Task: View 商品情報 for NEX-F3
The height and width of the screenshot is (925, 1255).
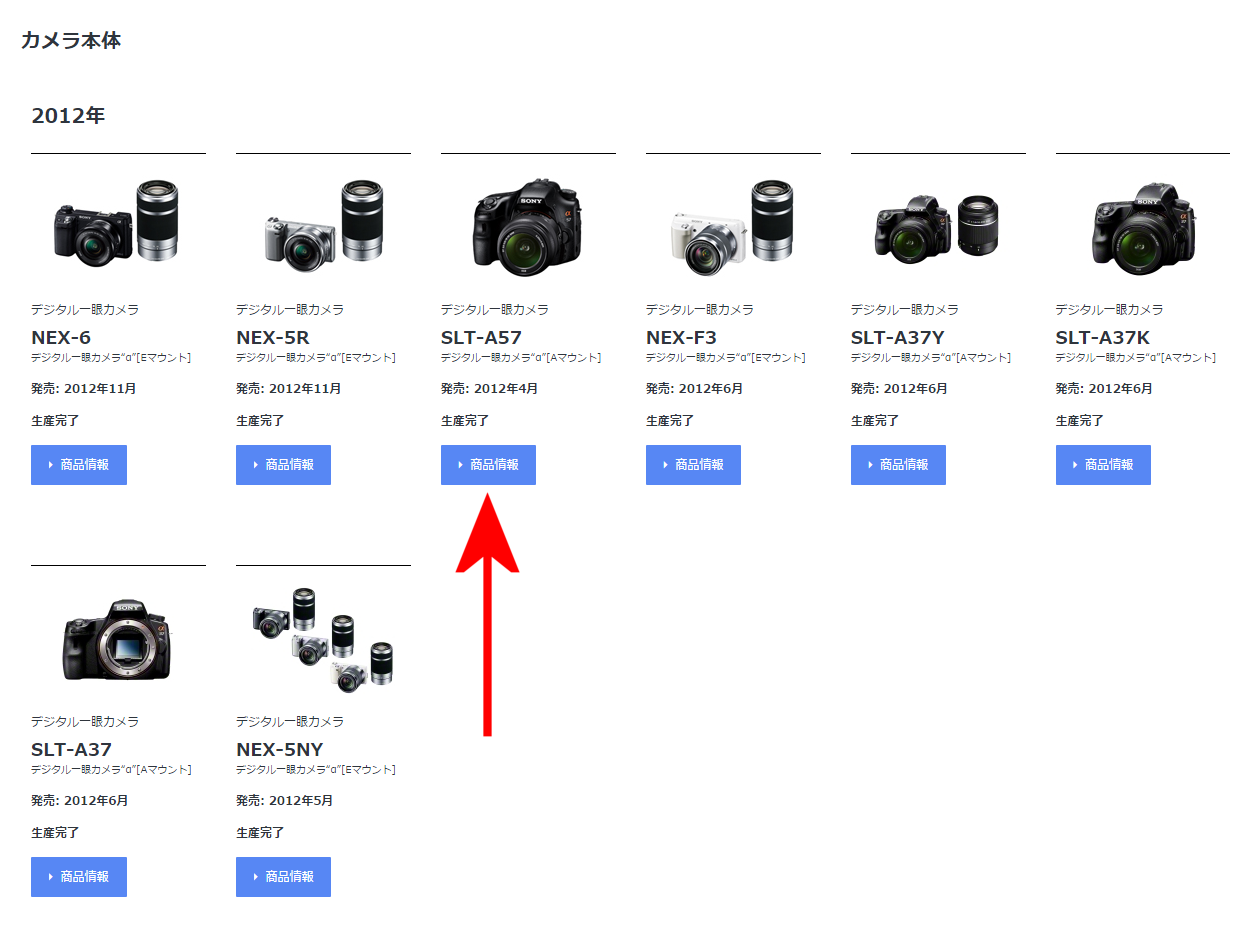Action: coord(693,465)
